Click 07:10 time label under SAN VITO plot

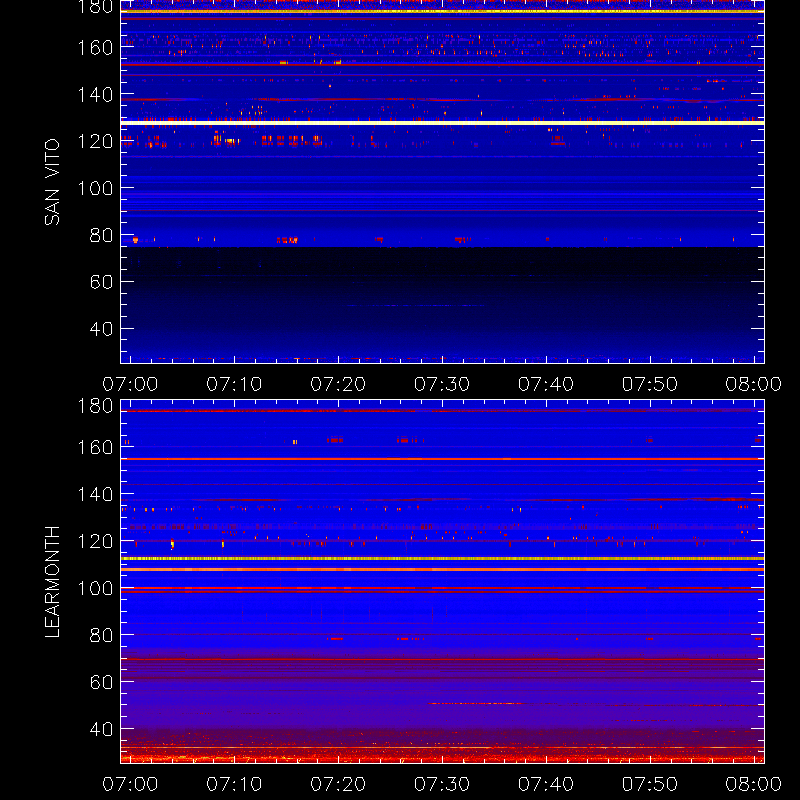pyautogui.click(x=234, y=384)
